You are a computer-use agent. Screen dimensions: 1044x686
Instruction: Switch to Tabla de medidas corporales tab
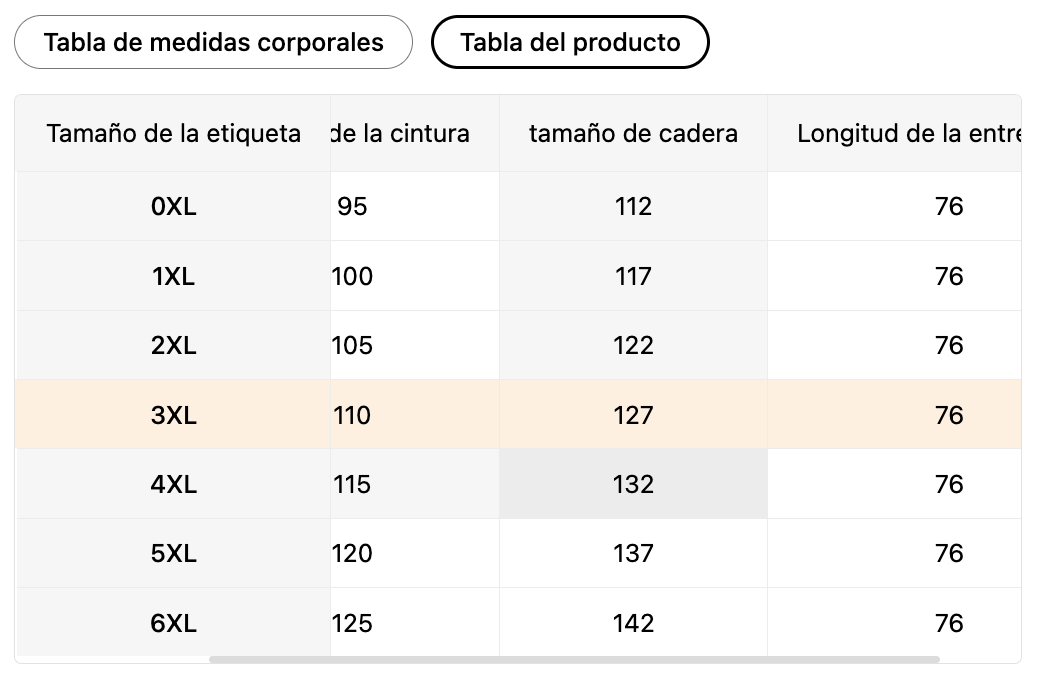213,43
